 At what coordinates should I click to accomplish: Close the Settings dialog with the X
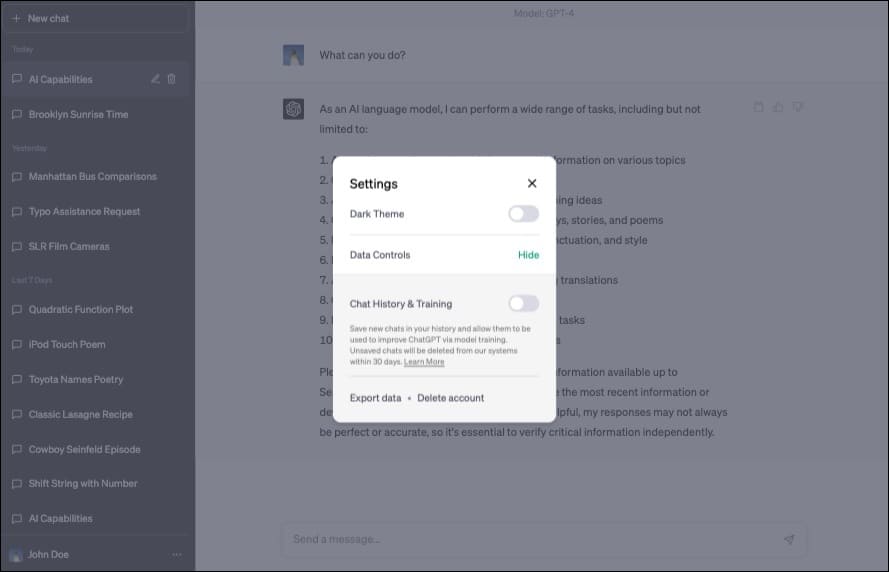pyautogui.click(x=532, y=183)
